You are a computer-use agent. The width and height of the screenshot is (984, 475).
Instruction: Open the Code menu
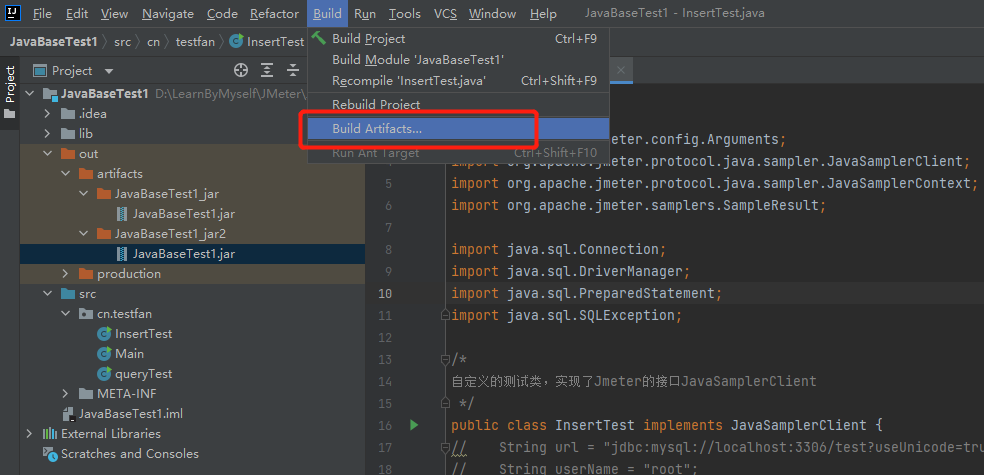222,13
